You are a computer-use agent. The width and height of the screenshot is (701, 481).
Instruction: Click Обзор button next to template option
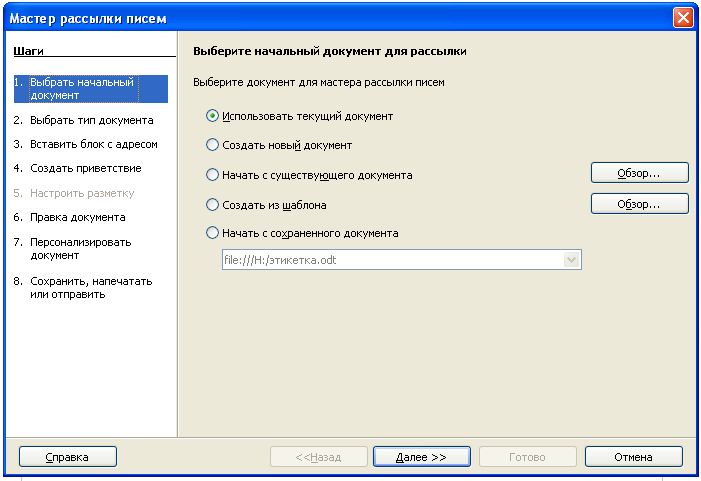tap(639, 204)
